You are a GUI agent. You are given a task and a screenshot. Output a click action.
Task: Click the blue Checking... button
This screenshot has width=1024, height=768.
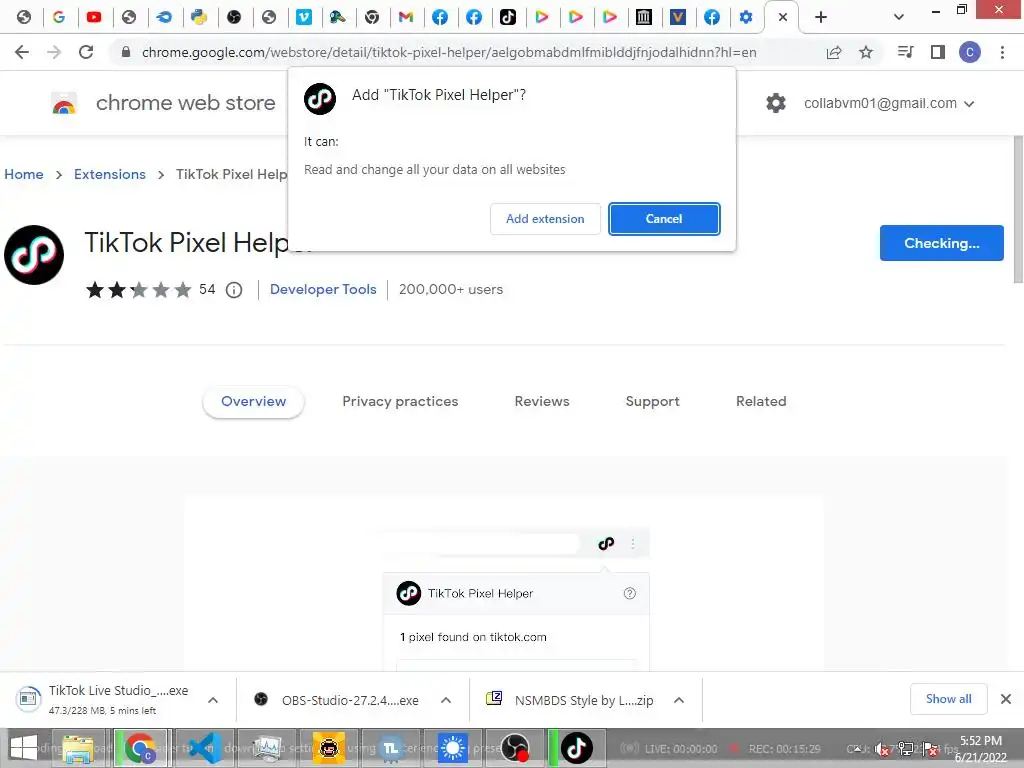pyautogui.click(x=942, y=243)
